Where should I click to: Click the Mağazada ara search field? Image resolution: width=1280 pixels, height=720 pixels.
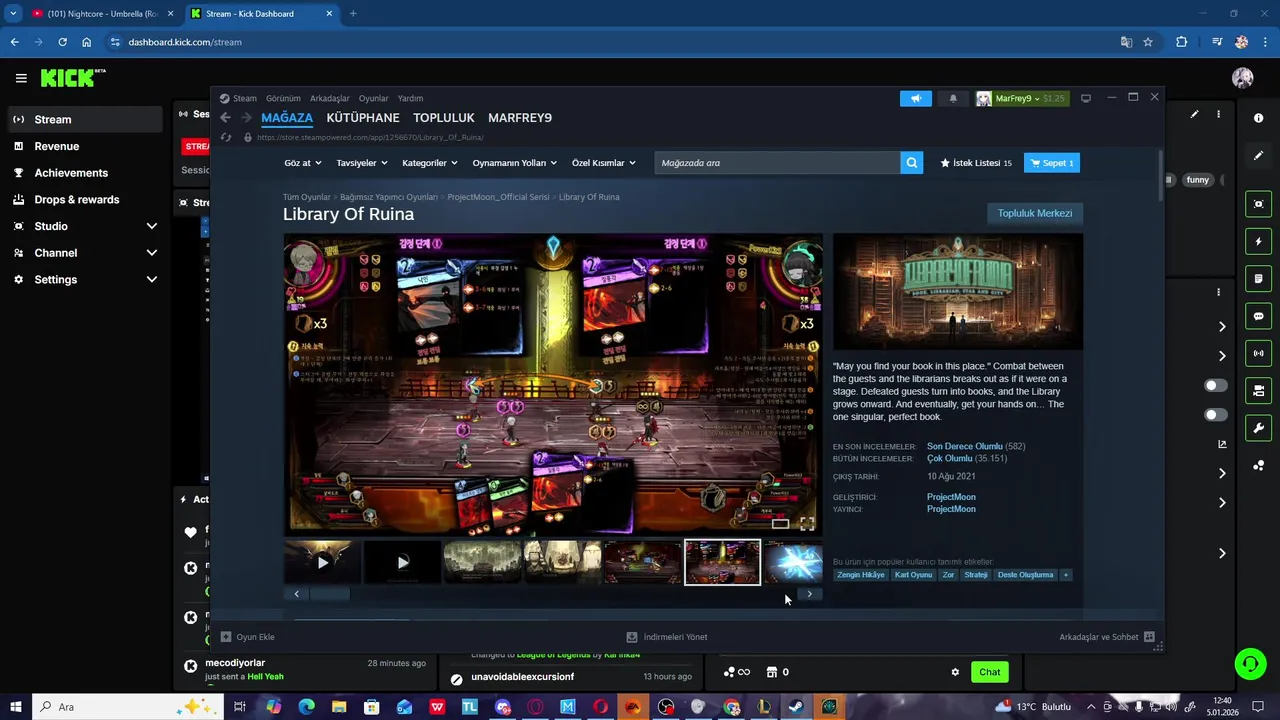coord(777,163)
